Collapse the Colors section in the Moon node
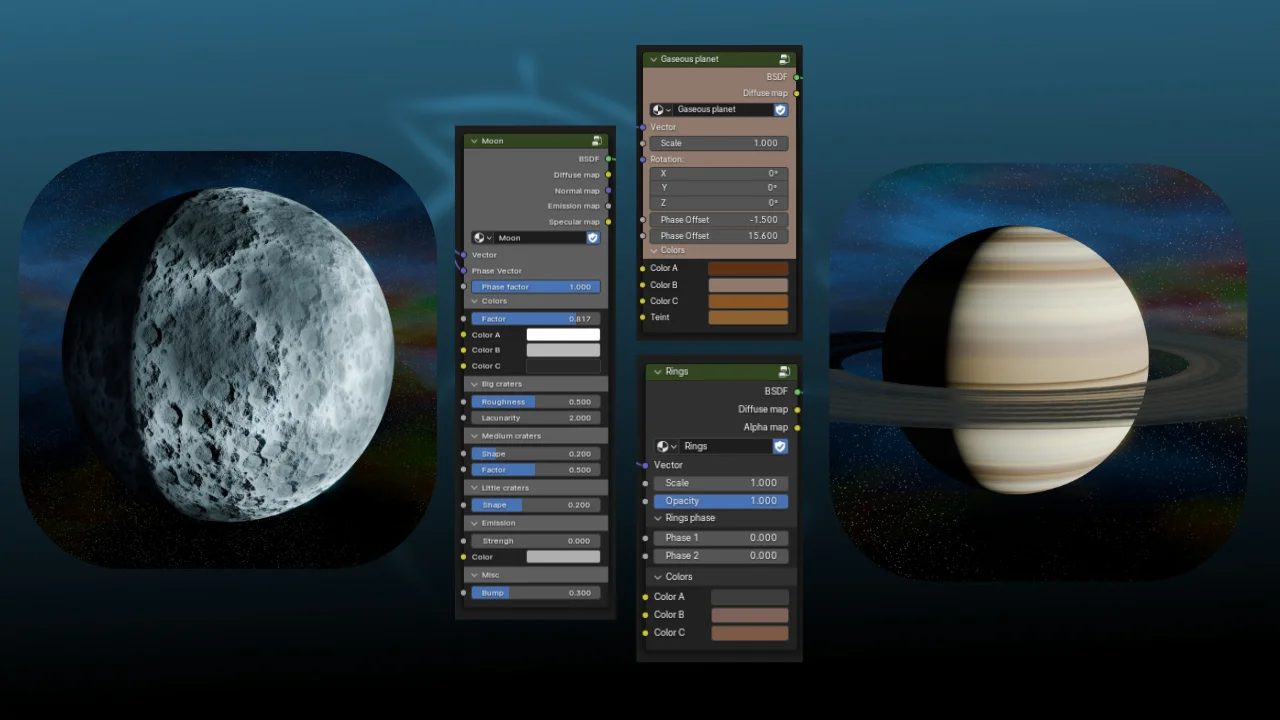This screenshot has width=1280, height=720. 473,302
